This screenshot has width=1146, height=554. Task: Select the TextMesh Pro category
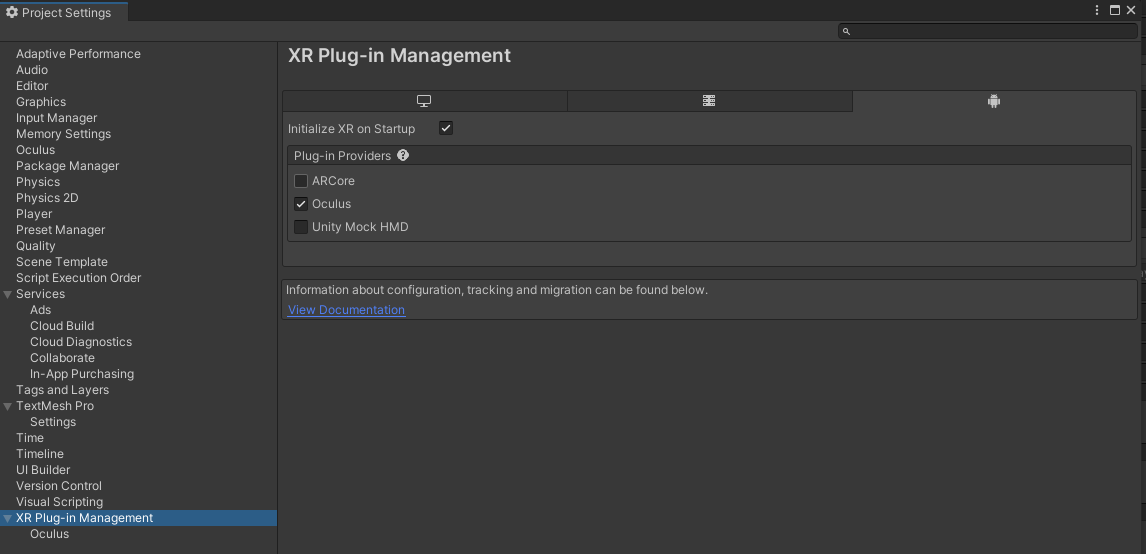point(55,406)
